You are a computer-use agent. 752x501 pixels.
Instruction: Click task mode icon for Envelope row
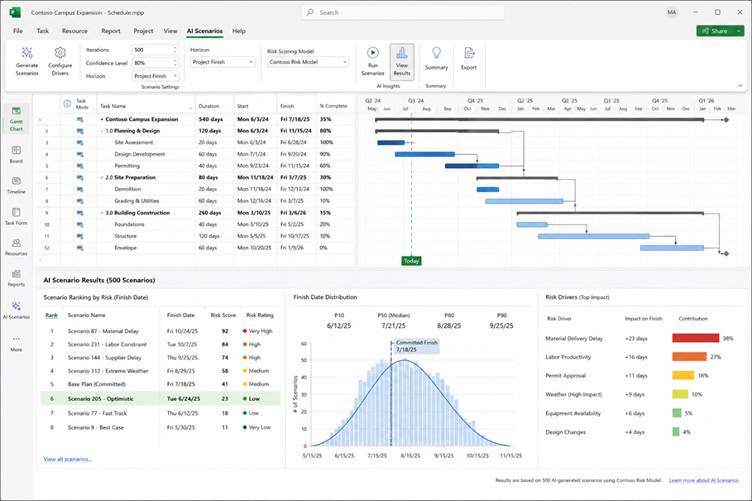pyautogui.click(x=80, y=248)
